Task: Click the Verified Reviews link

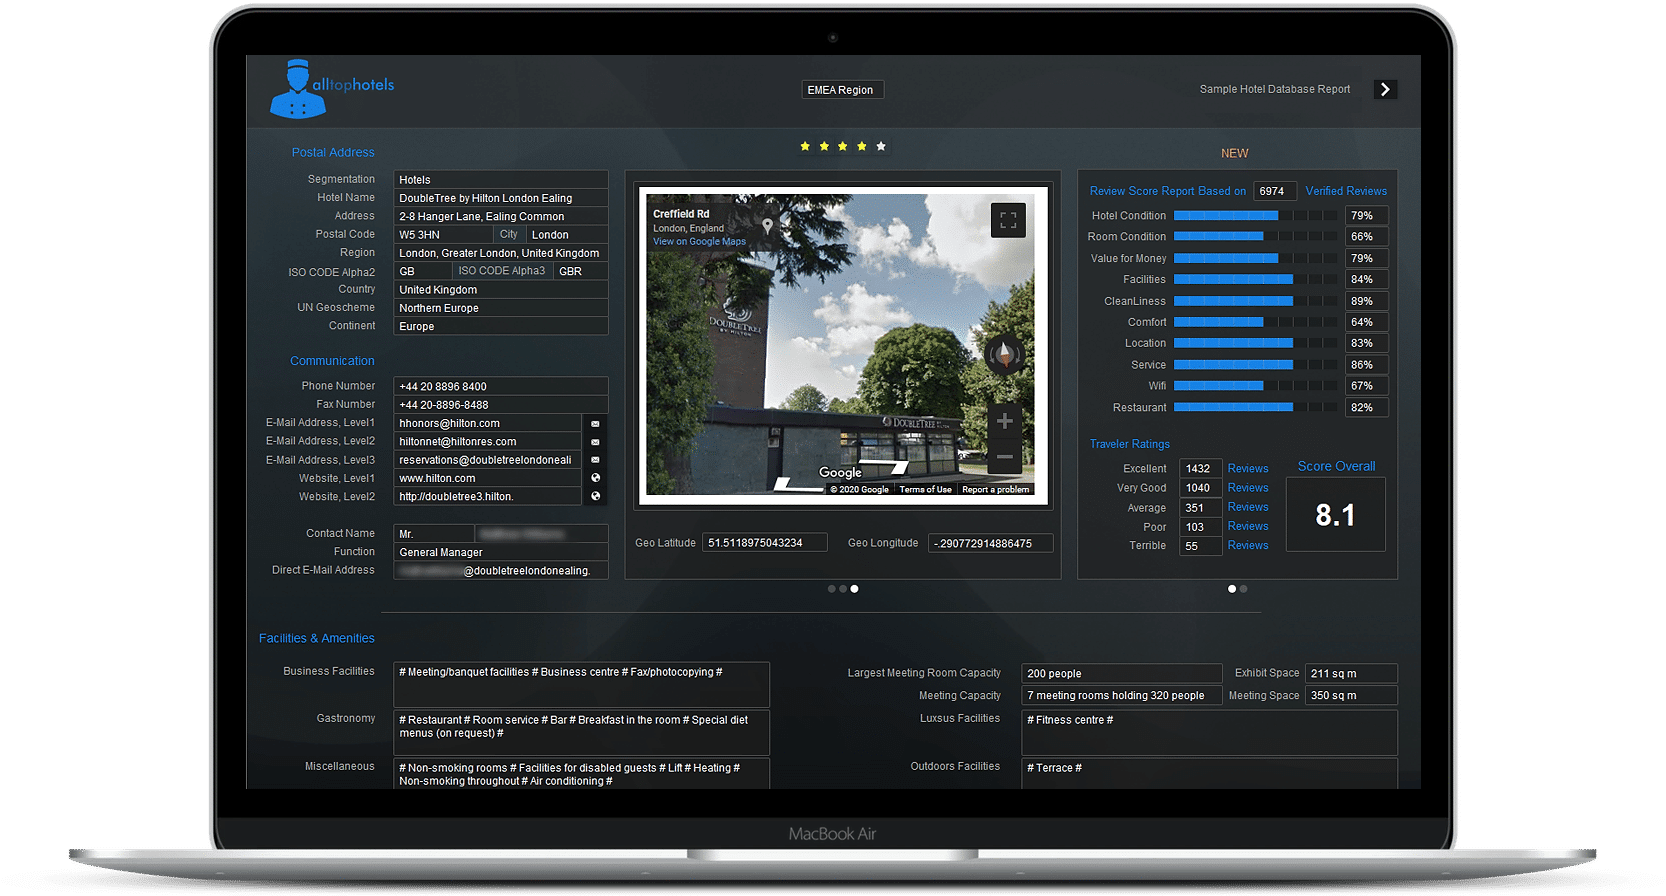Action: click(x=1346, y=191)
